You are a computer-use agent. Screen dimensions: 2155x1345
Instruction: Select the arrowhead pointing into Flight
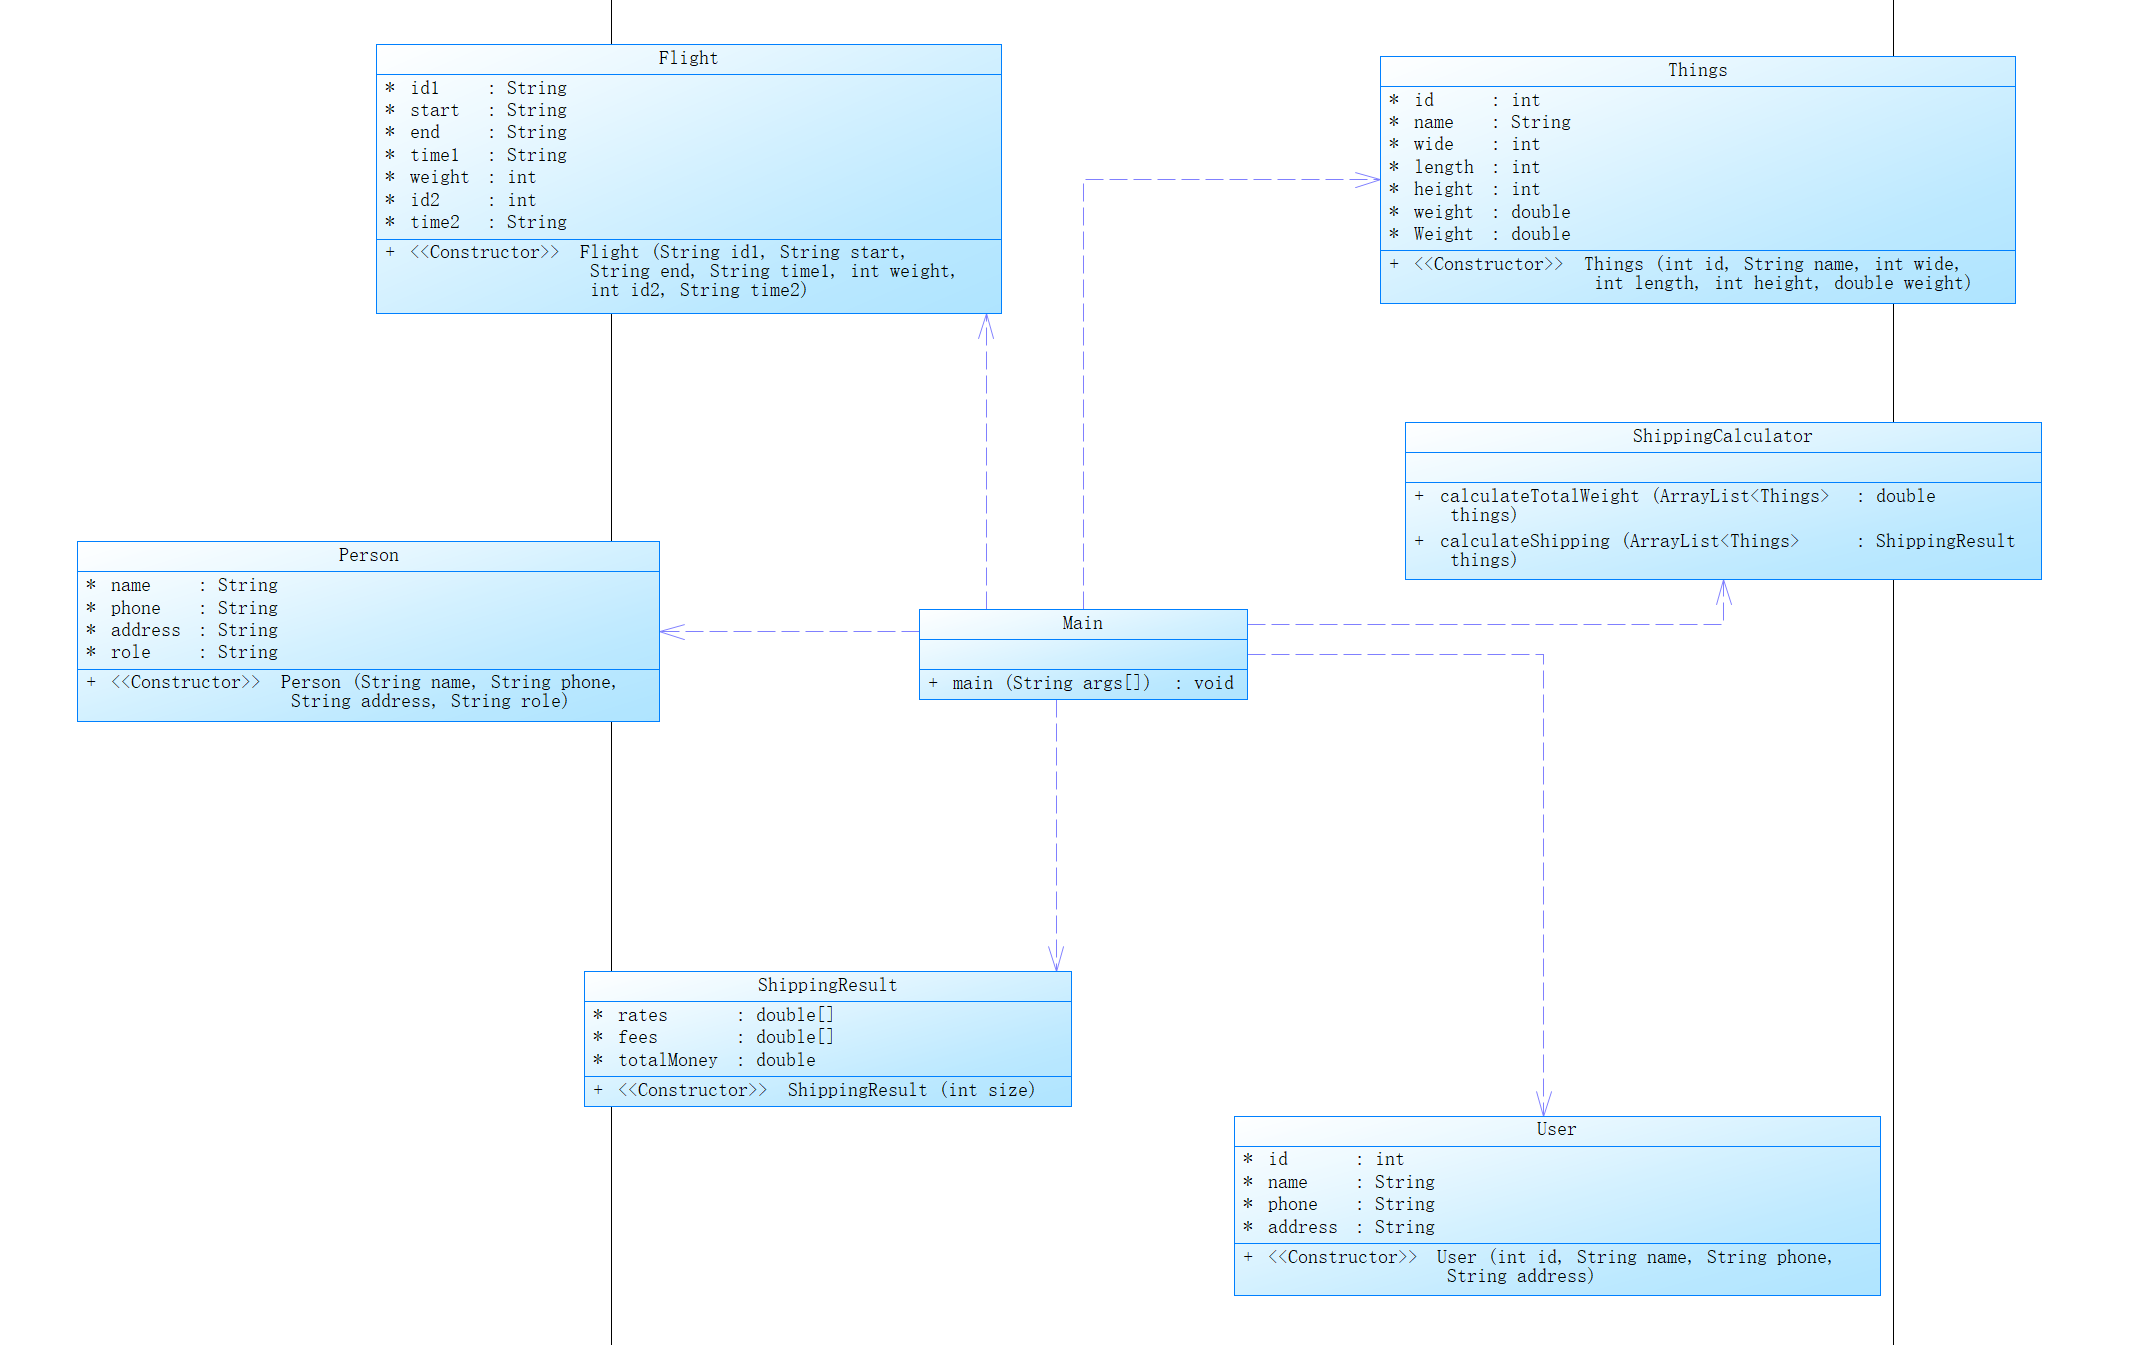coord(986,326)
